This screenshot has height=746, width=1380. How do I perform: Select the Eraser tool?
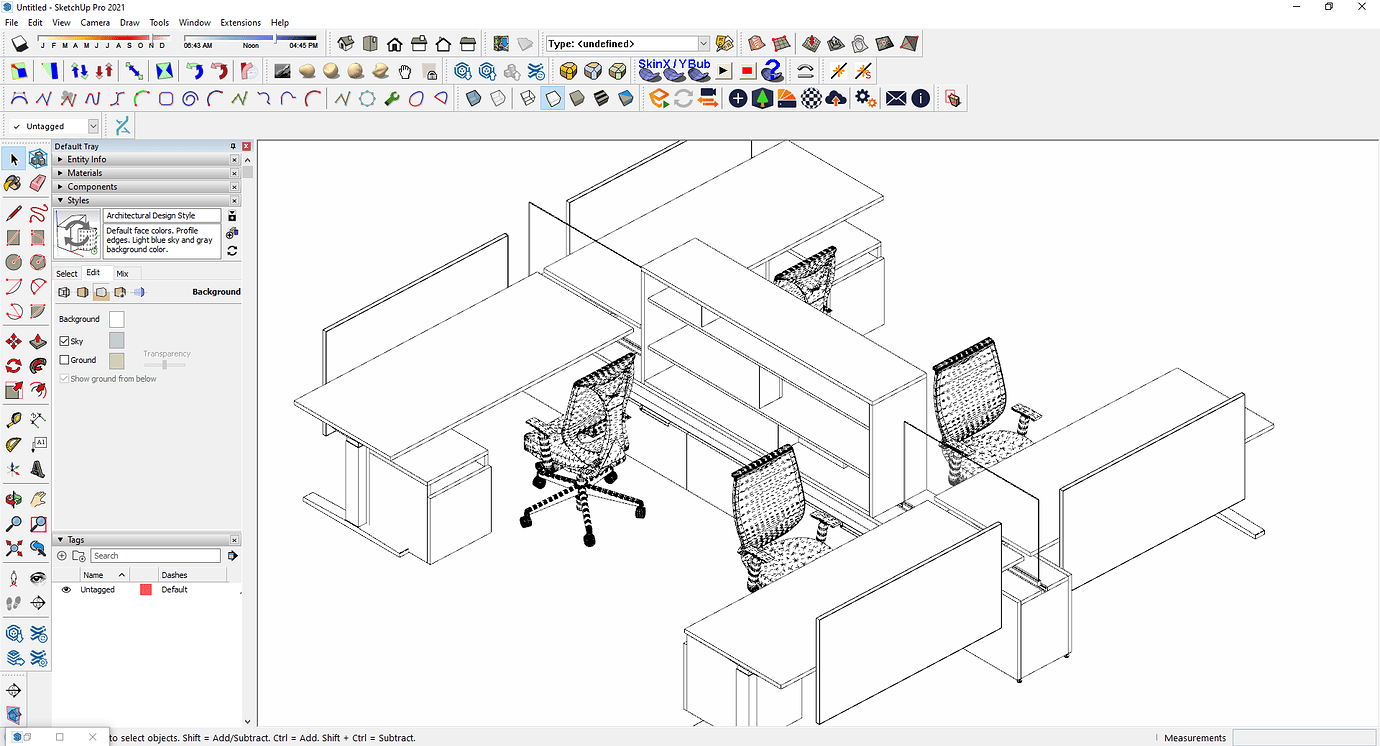click(38, 184)
